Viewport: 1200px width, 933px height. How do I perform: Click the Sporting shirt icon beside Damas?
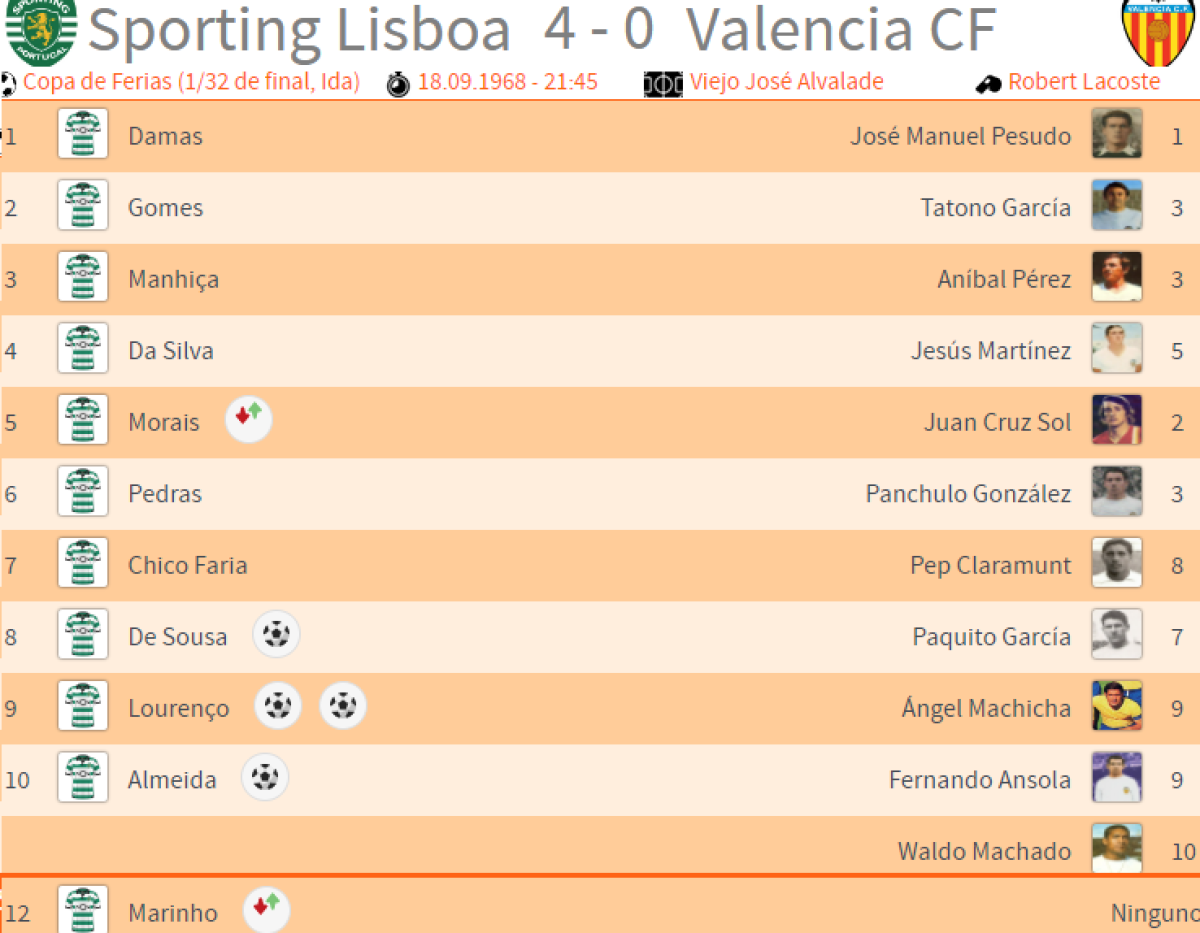pyautogui.click(x=83, y=135)
